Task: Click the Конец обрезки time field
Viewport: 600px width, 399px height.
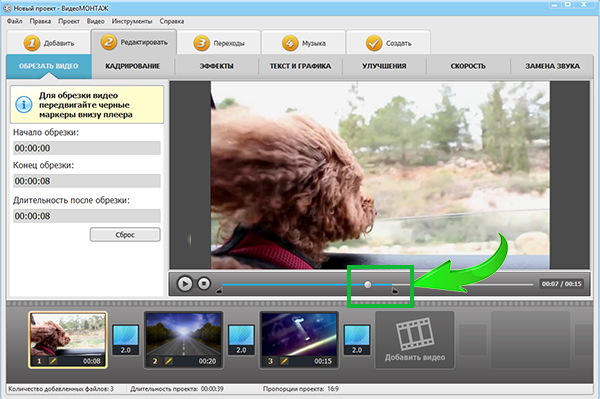Action: (87, 181)
